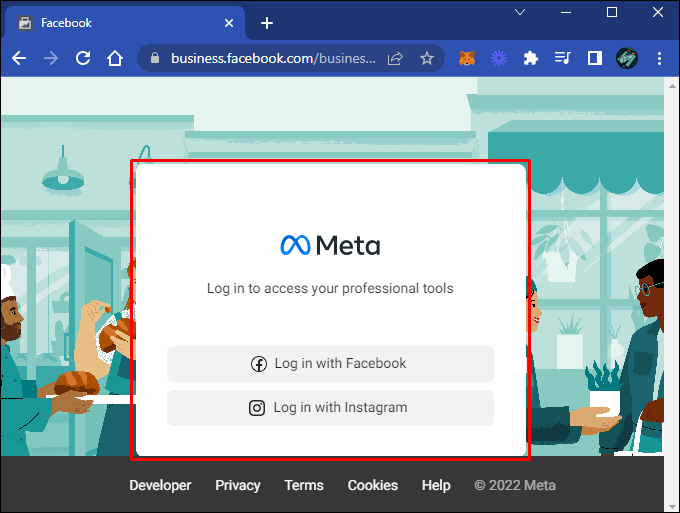Log in with Facebook
Viewport: 680px width, 513px height.
(330, 364)
